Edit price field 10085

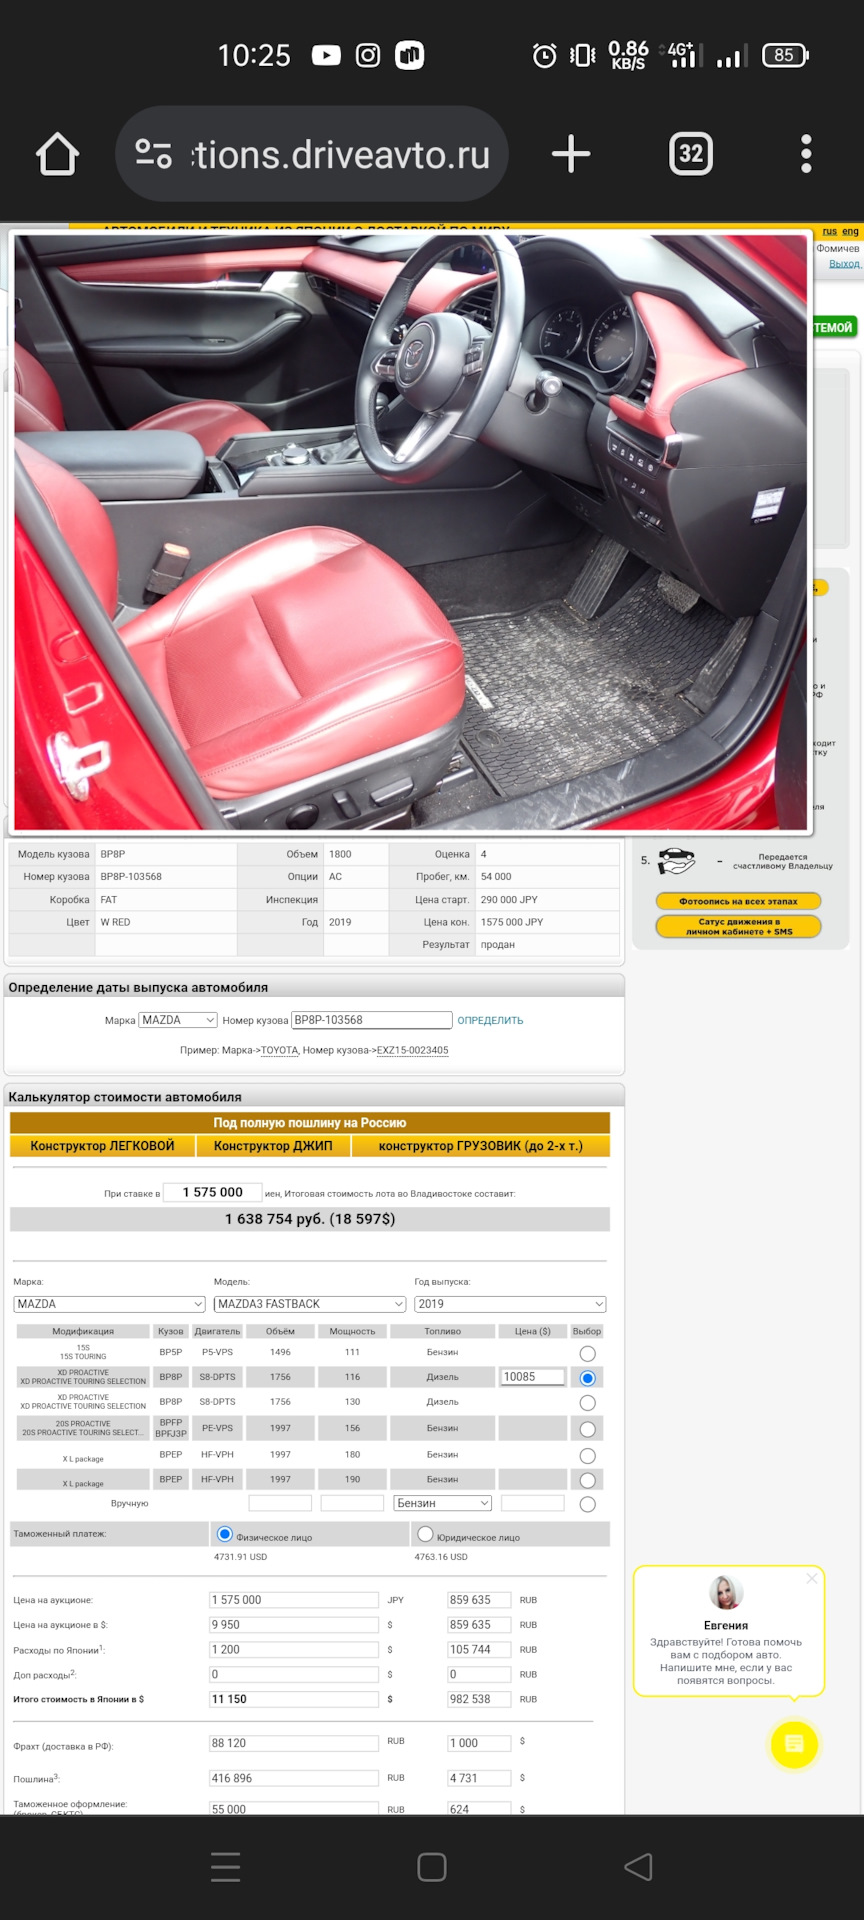[533, 1377]
